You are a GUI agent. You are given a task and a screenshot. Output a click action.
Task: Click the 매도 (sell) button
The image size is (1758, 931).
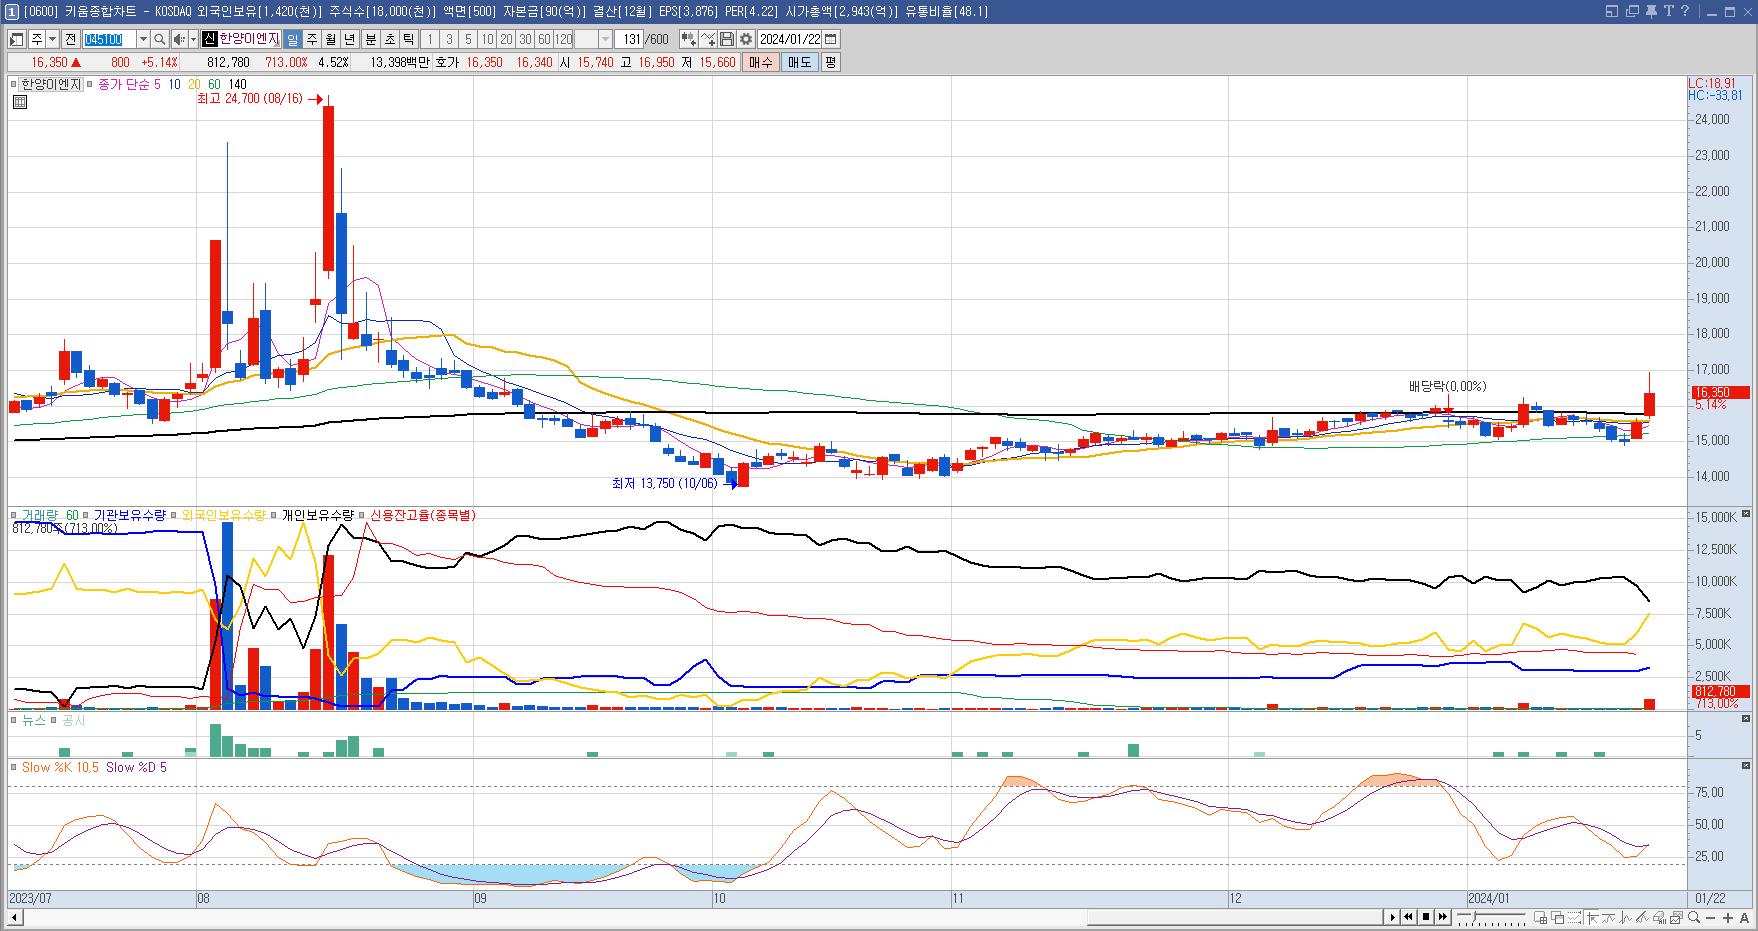point(799,62)
